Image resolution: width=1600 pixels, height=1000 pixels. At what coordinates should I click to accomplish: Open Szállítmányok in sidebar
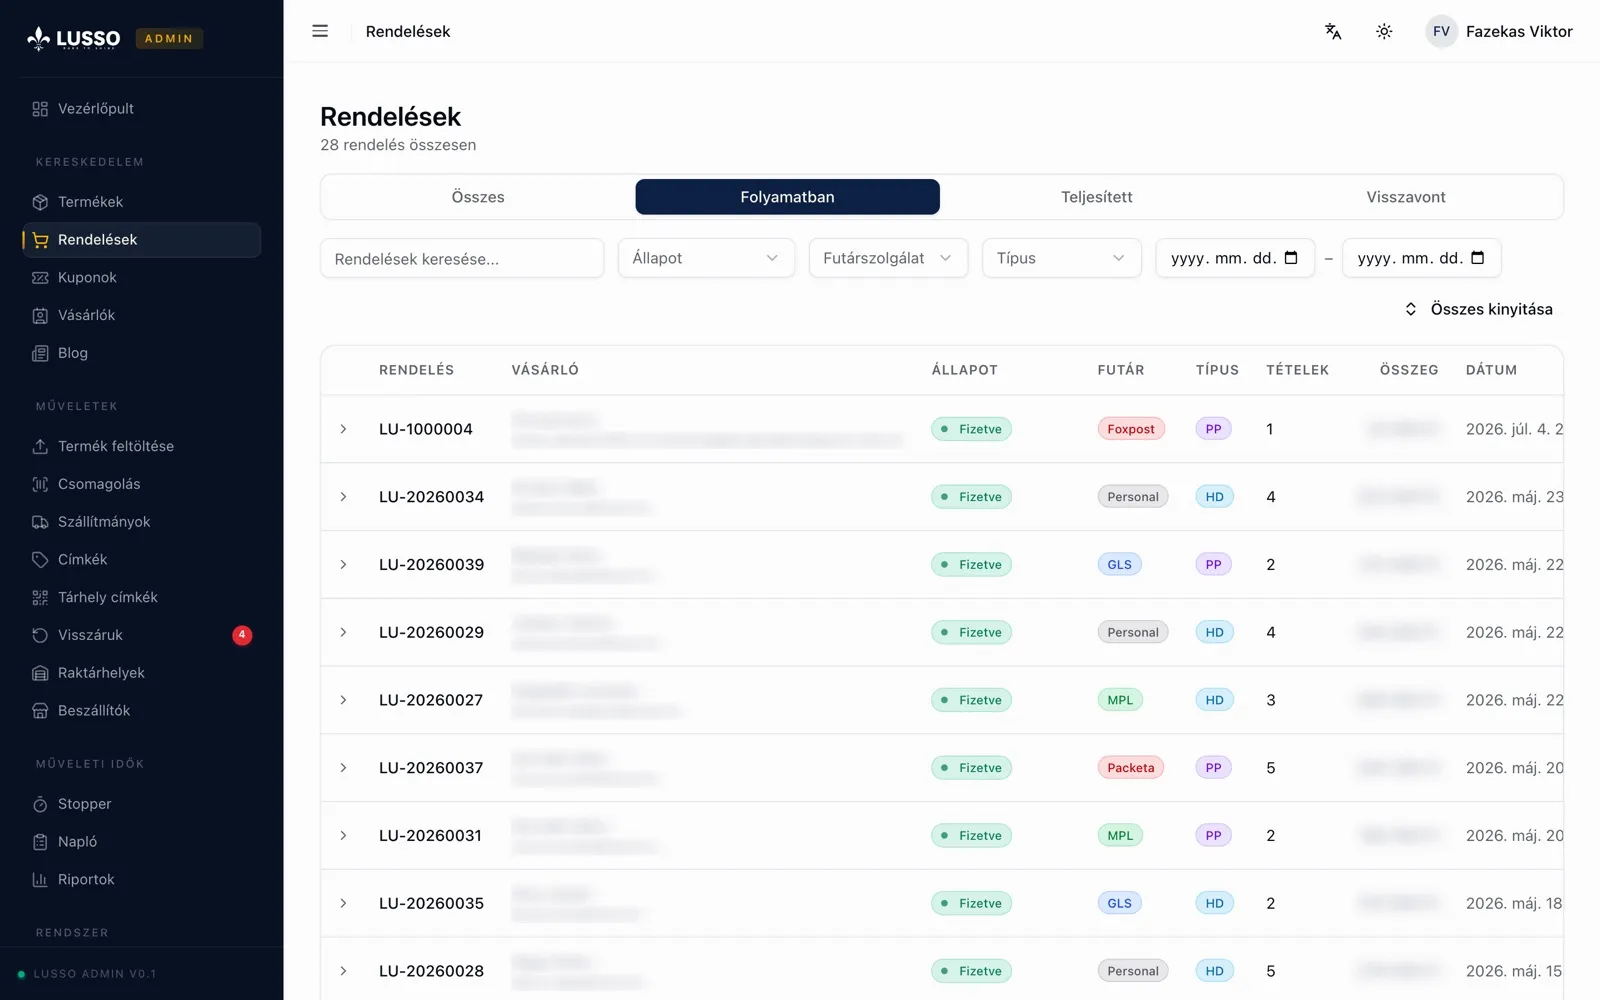pos(141,522)
